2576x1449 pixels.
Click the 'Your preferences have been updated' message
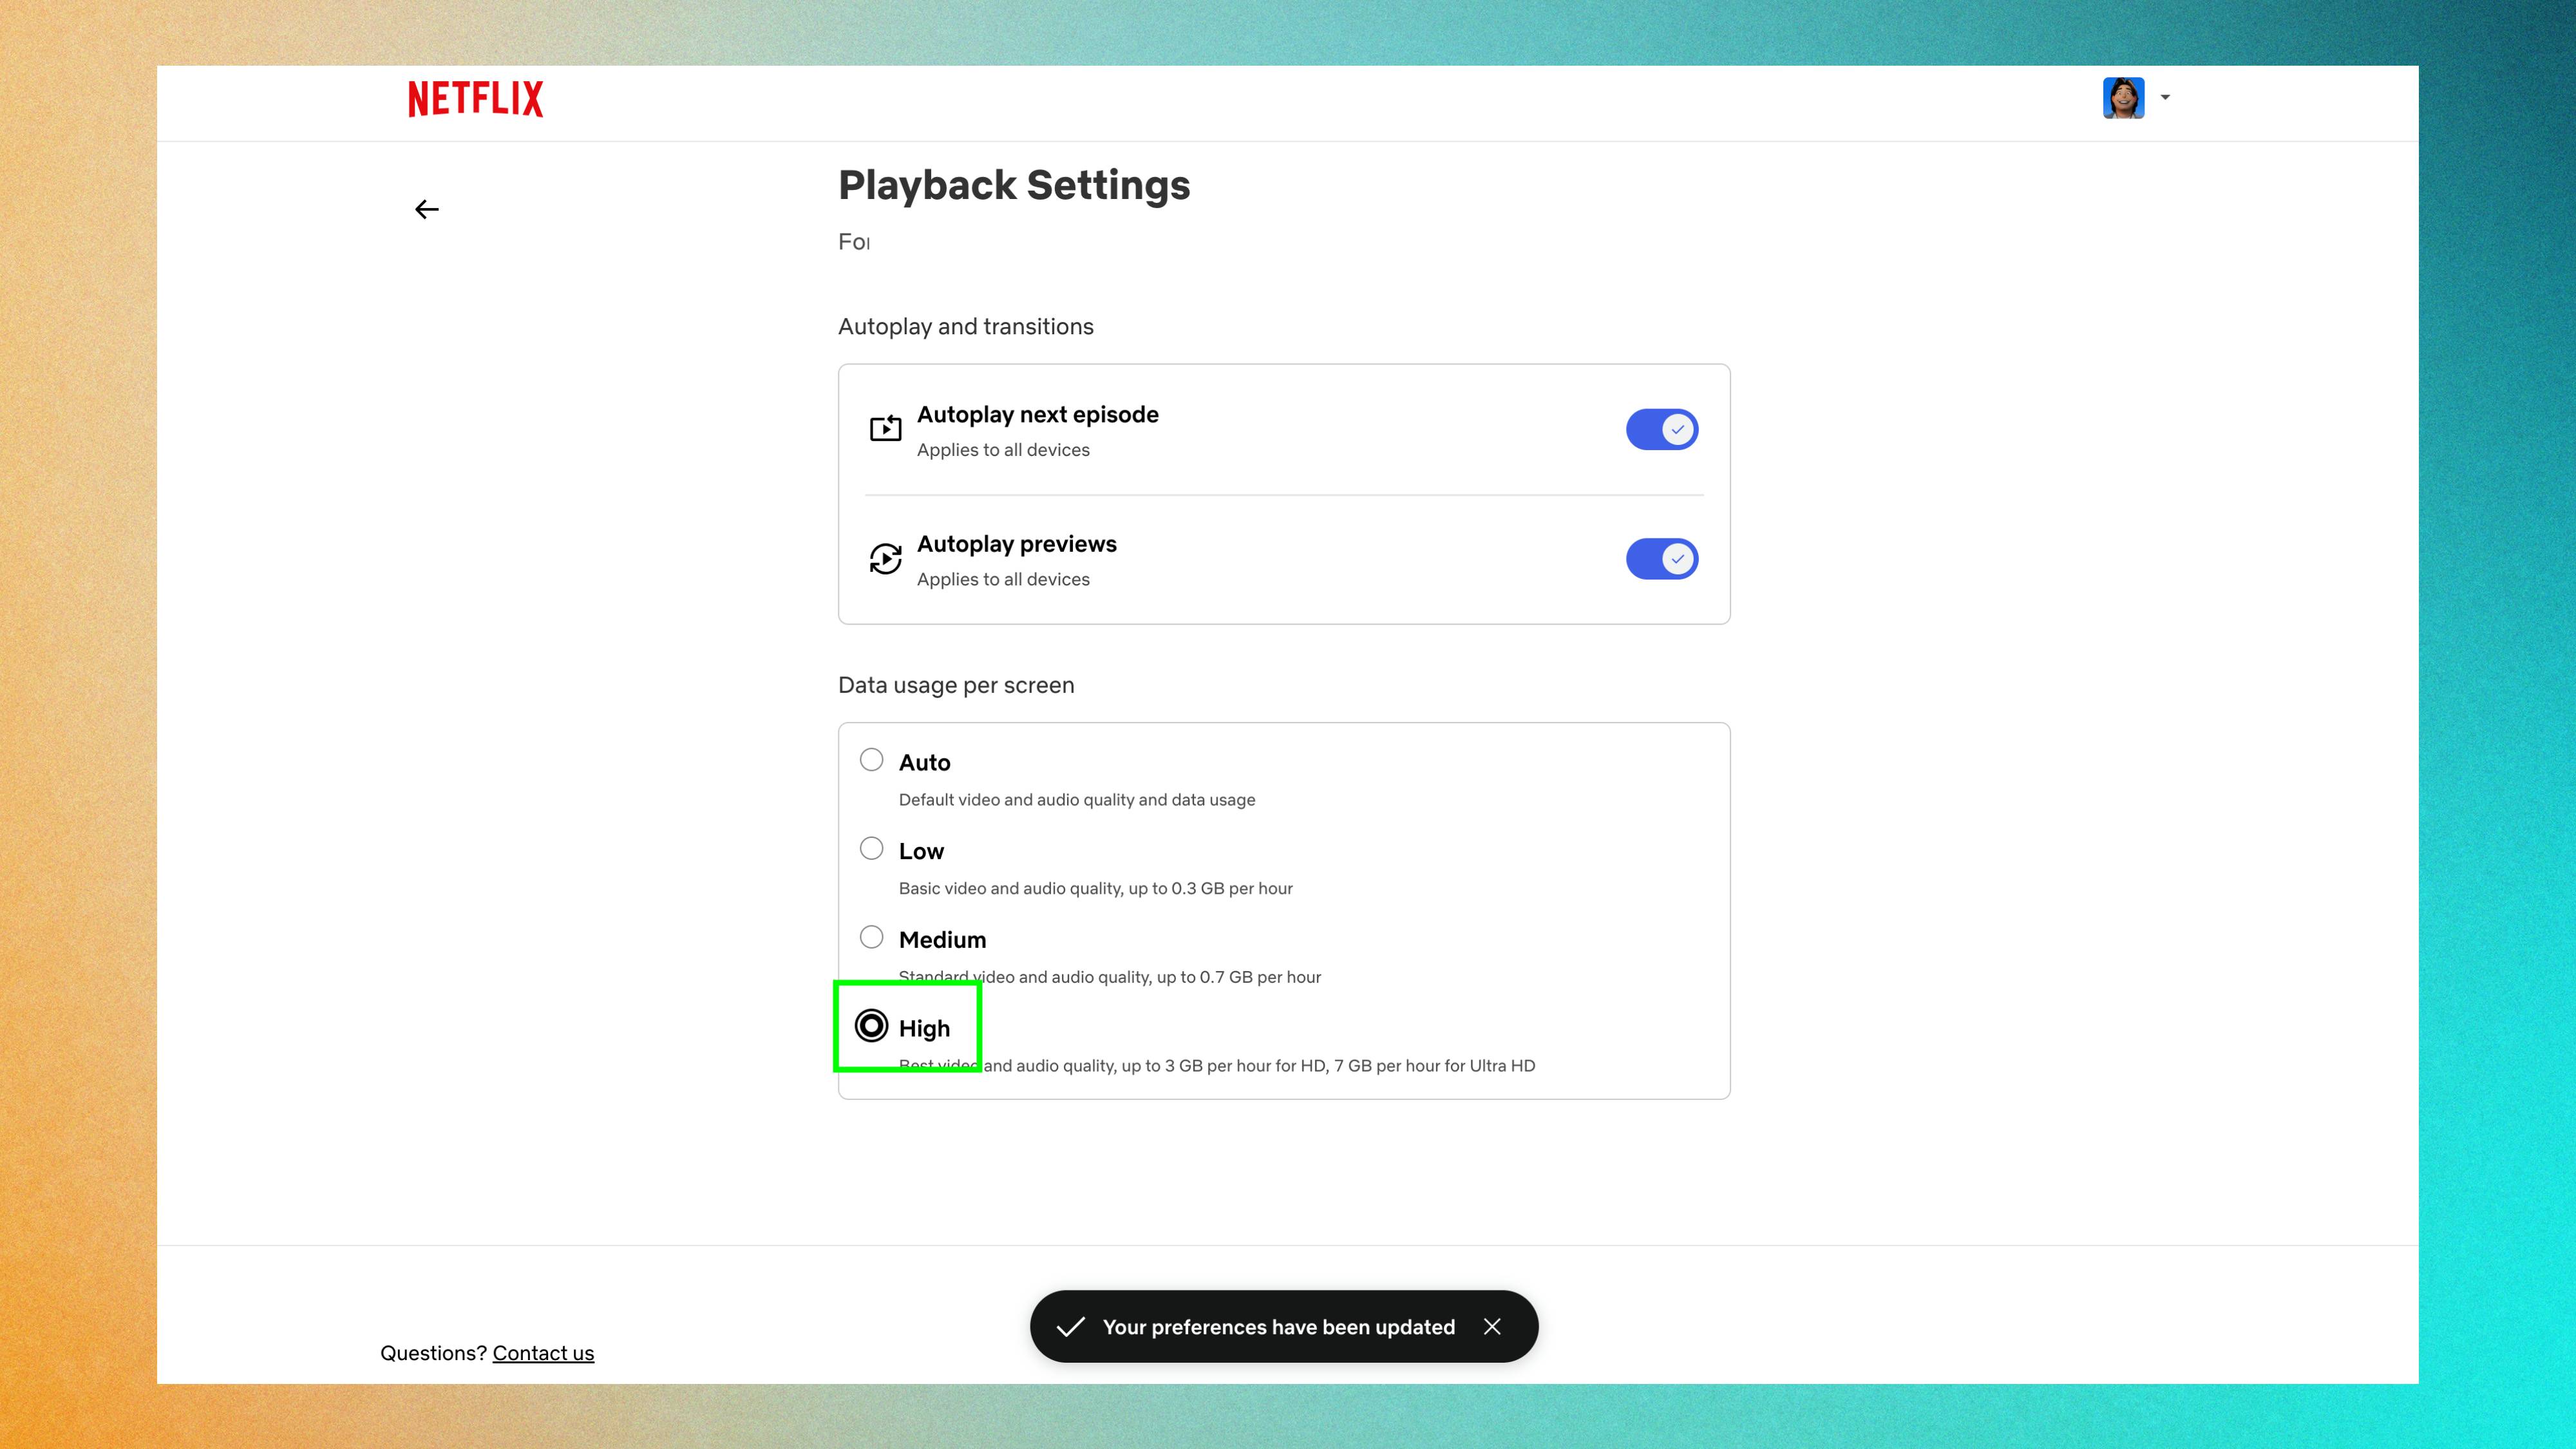pos(1279,1327)
